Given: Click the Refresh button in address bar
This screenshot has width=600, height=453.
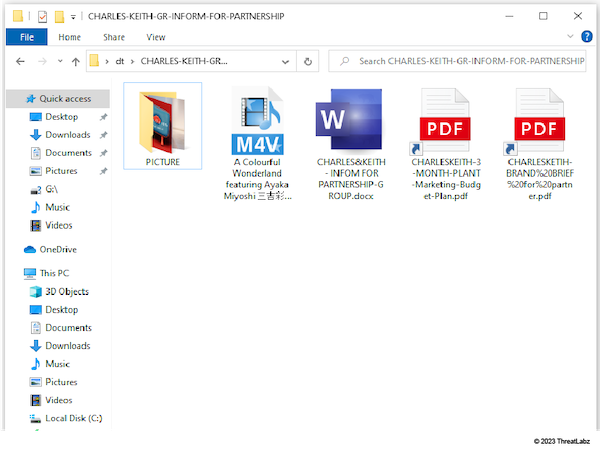Looking at the screenshot, I should click(309, 61).
